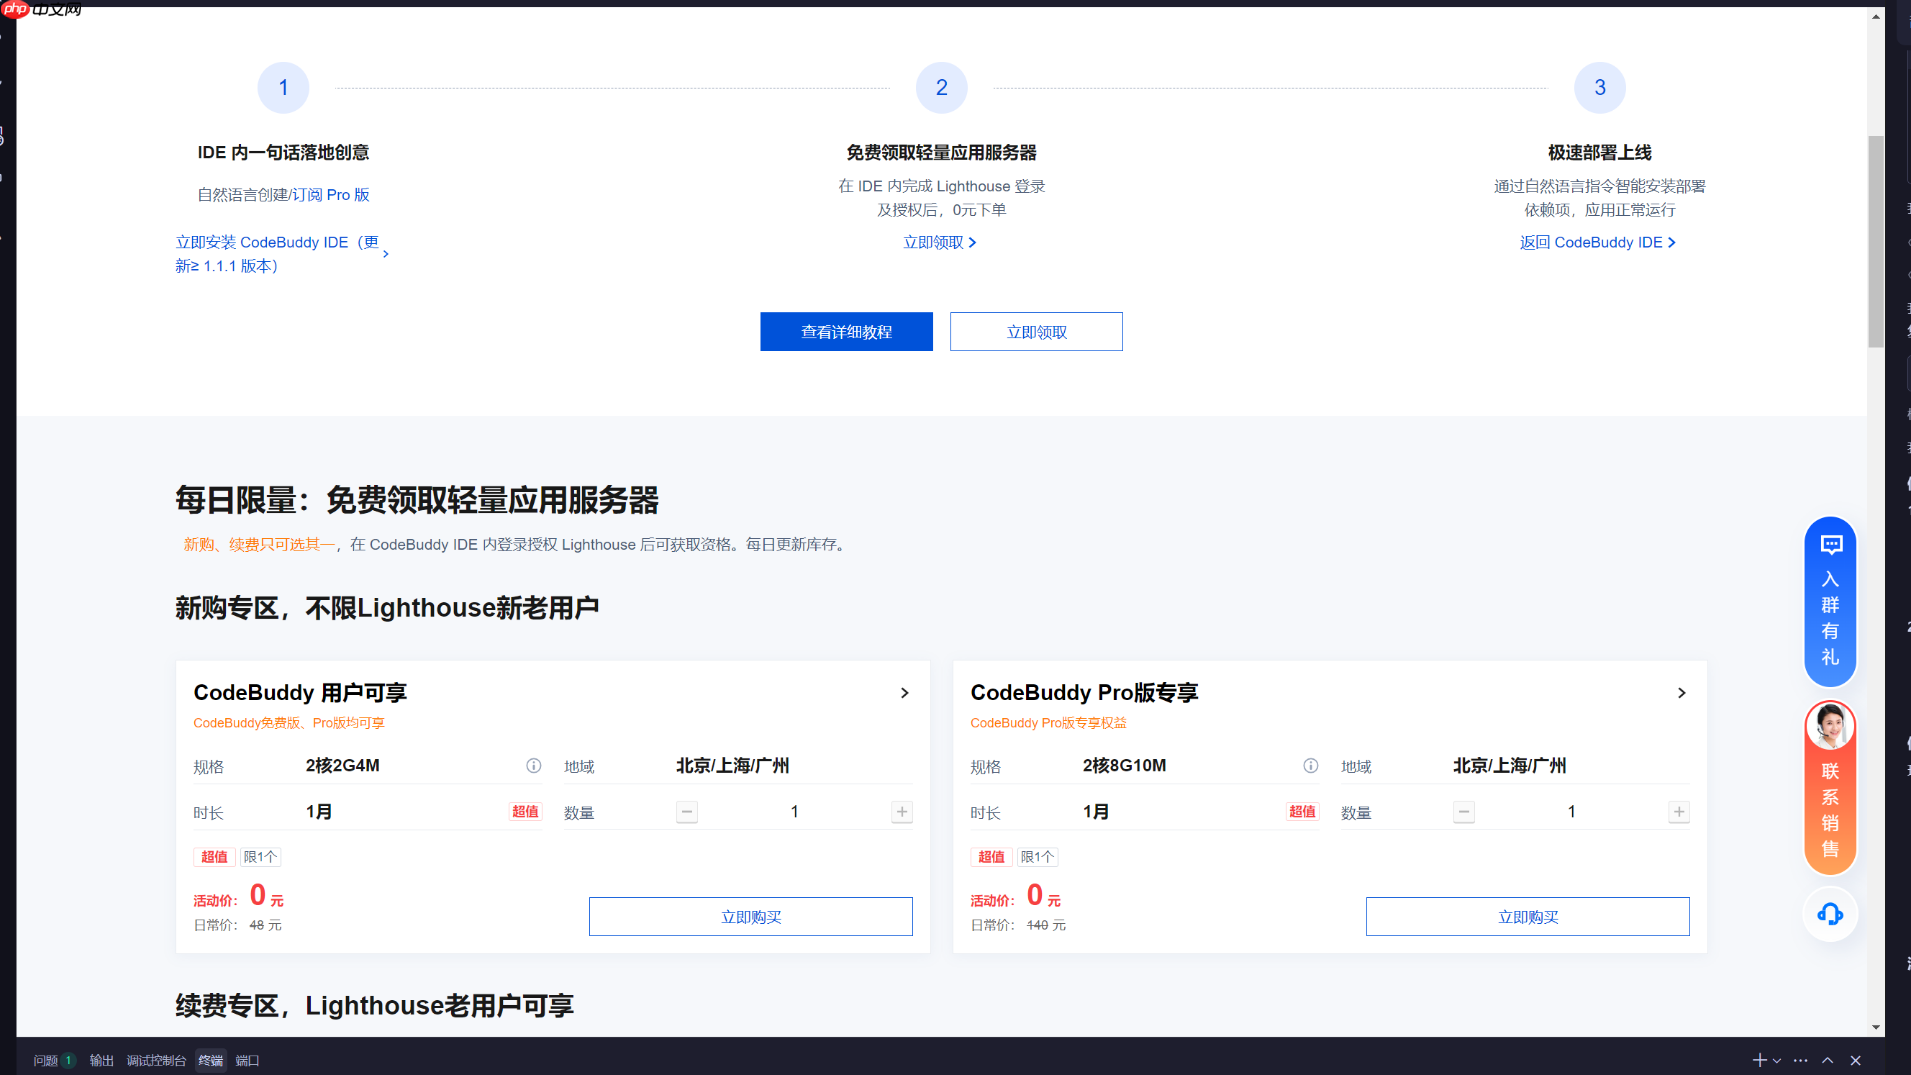Open terminal profile dropdown chevron
The image size is (1911, 1075).
point(1776,1060)
